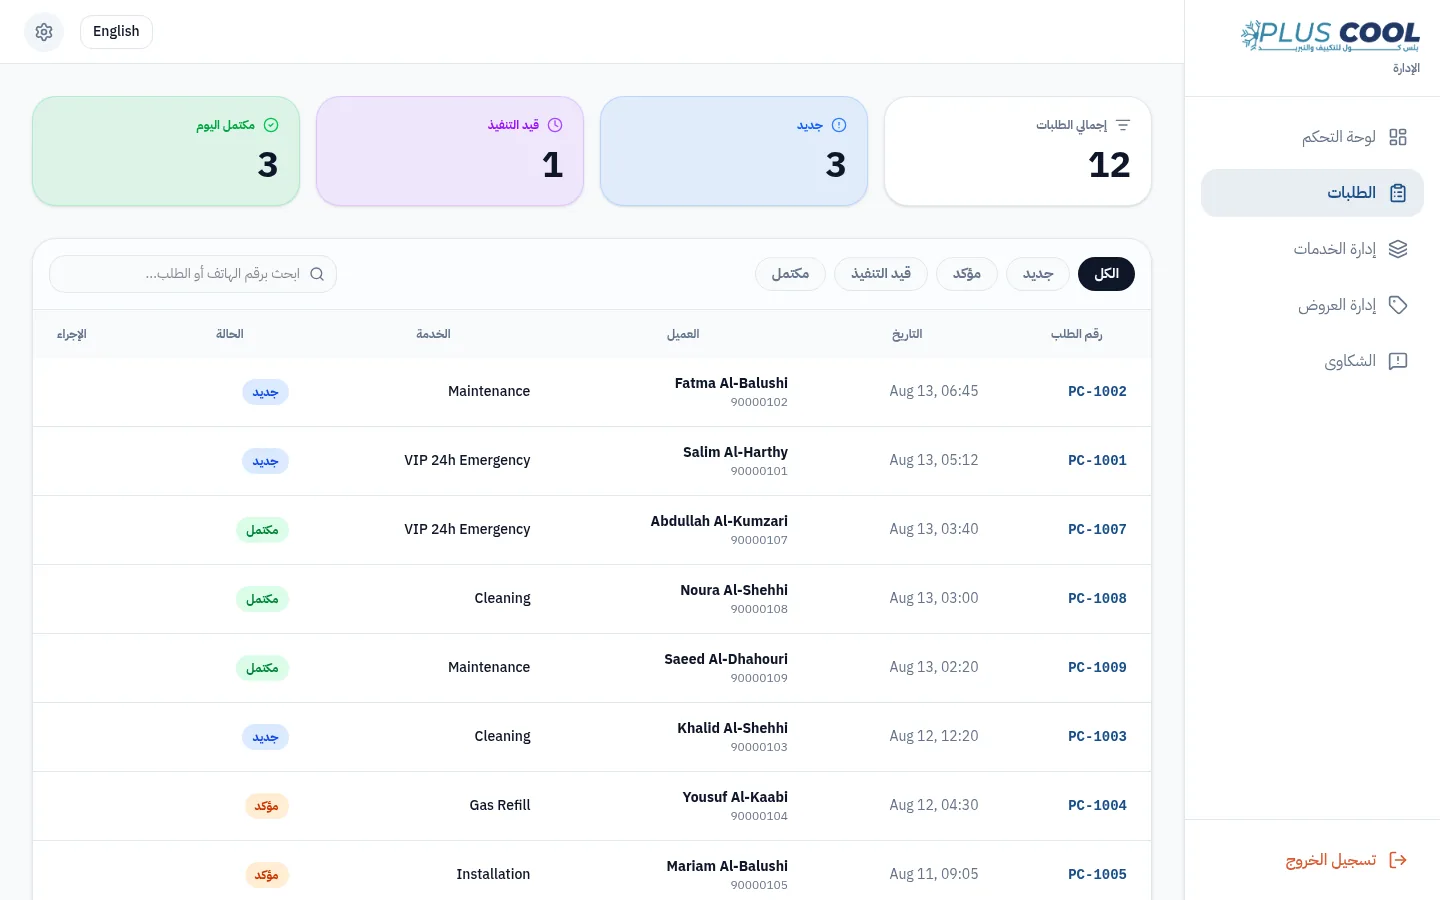Click the filter icon on total orders card
This screenshot has width=1440, height=900.
pyautogui.click(x=1123, y=125)
